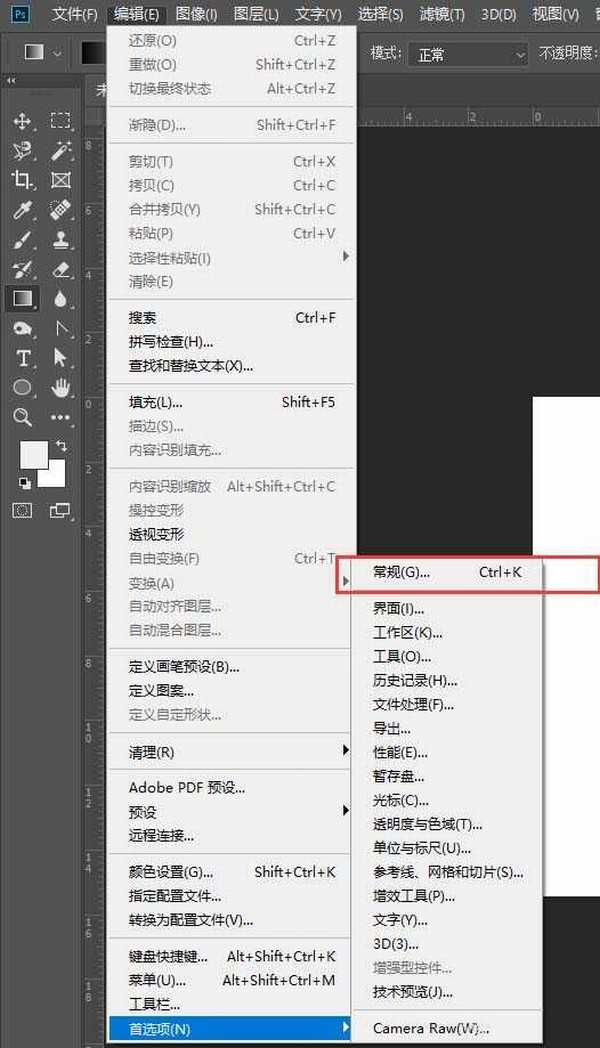600x1048 pixels.
Task: Open the 模式 blend mode dropdown
Action: (467, 54)
